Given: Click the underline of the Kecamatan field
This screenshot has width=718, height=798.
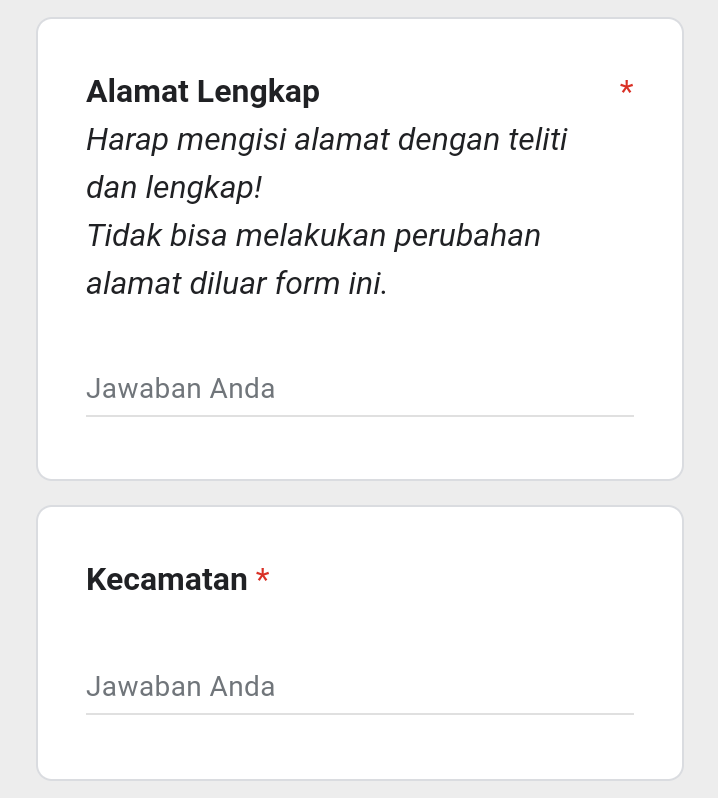Looking at the screenshot, I should point(359,713).
